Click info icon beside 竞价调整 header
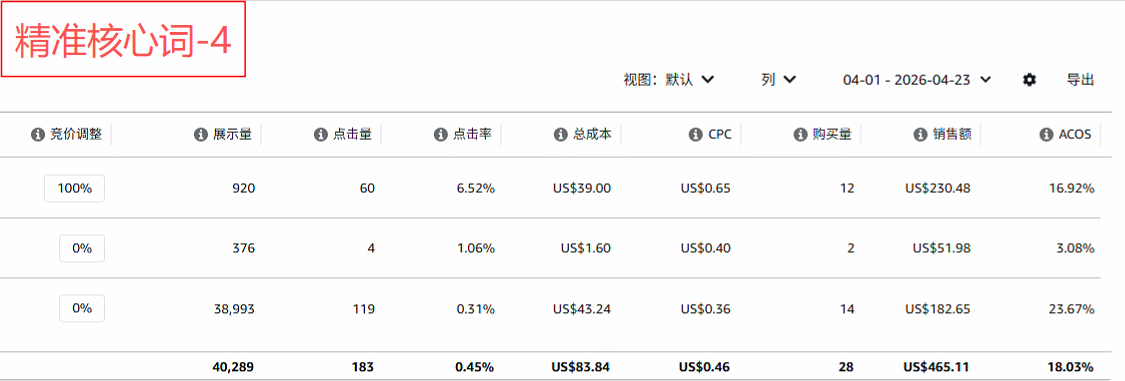 point(38,134)
